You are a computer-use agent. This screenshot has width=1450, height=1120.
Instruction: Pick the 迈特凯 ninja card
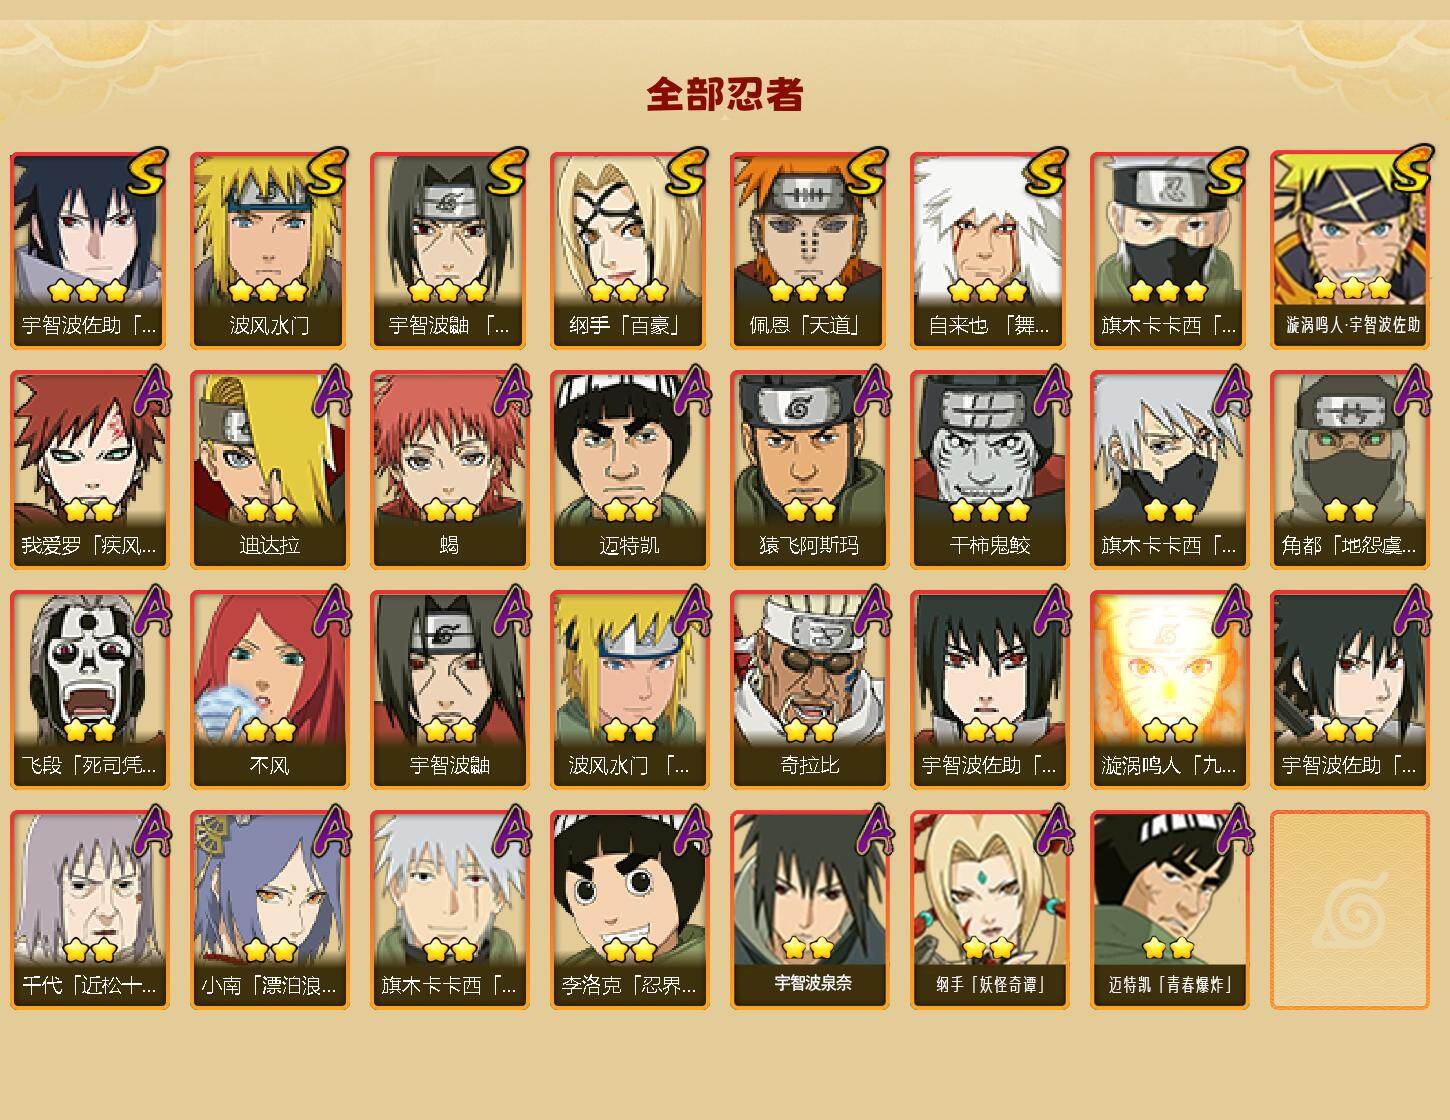(629, 470)
